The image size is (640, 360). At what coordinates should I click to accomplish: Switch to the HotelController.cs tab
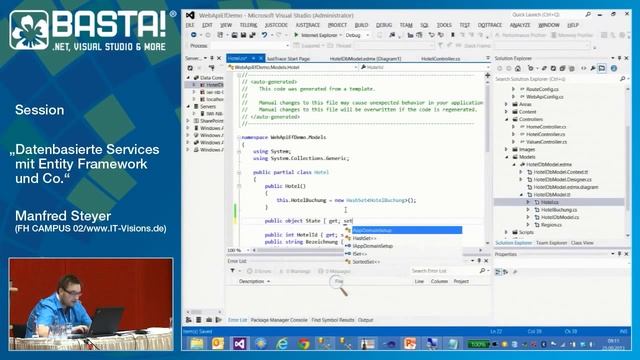[x=440, y=59]
